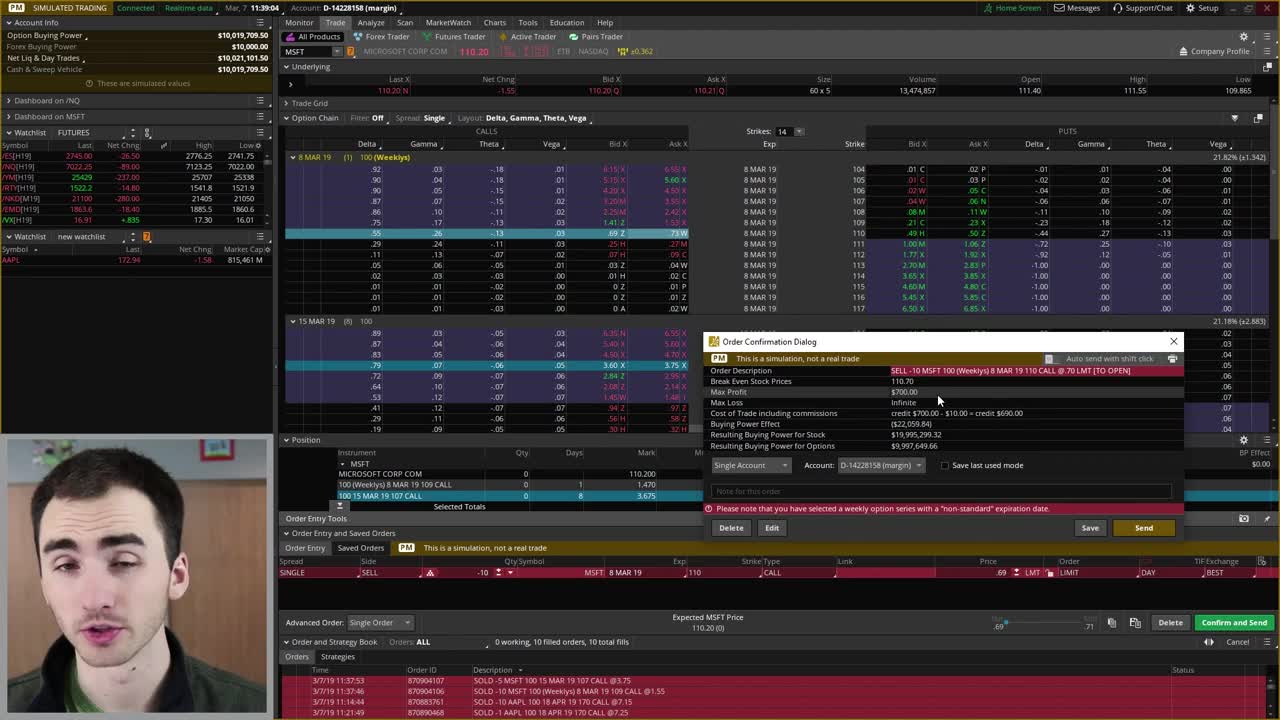
Task: Collapse the 15 MAR 19 expiration row
Action: (x=292, y=321)
